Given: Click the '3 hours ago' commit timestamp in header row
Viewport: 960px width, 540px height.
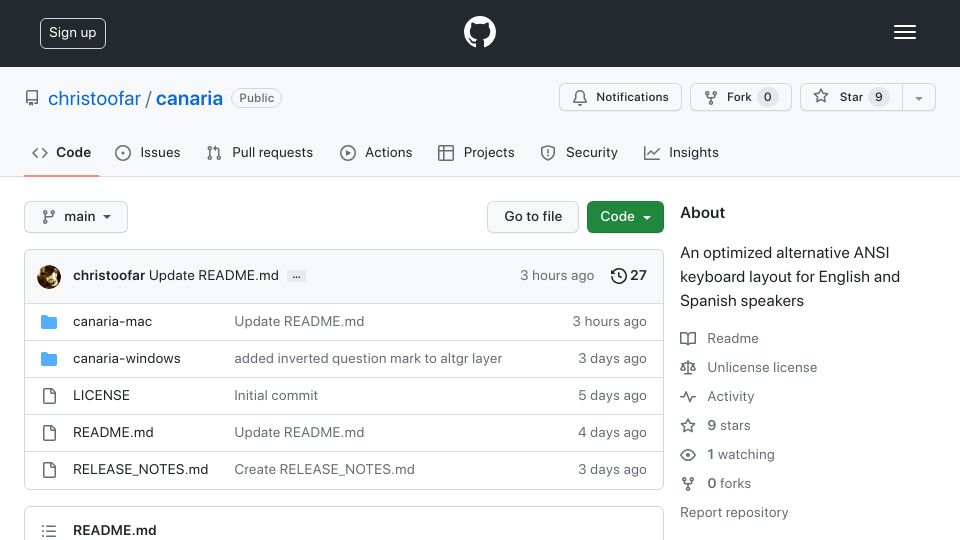Looking at the screenshot, I should point(557,276).
